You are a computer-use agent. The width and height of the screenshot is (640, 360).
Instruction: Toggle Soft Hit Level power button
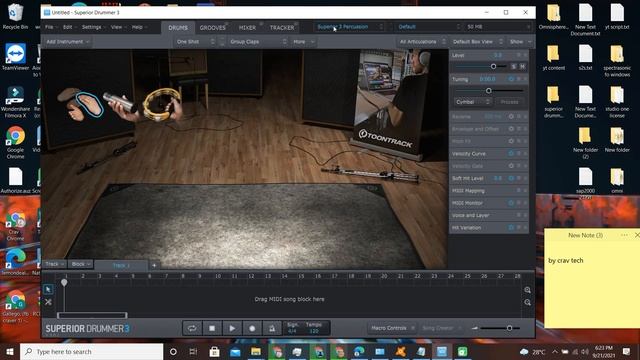pos(511,178)
